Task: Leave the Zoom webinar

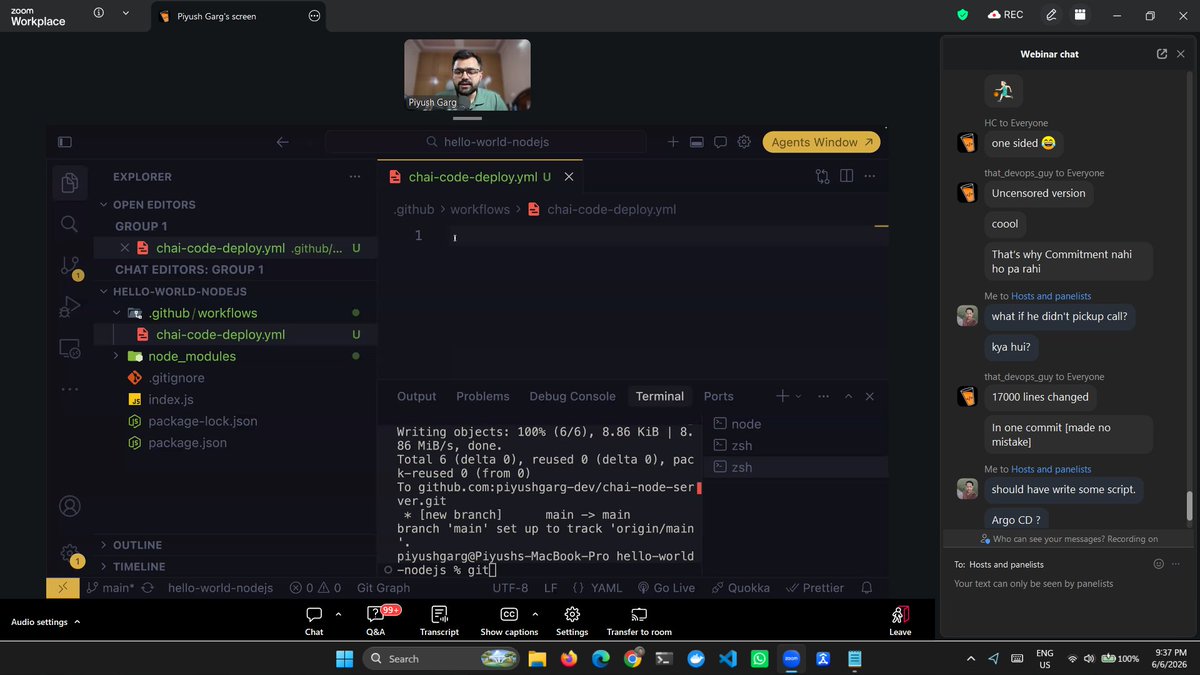Action: 900,620
